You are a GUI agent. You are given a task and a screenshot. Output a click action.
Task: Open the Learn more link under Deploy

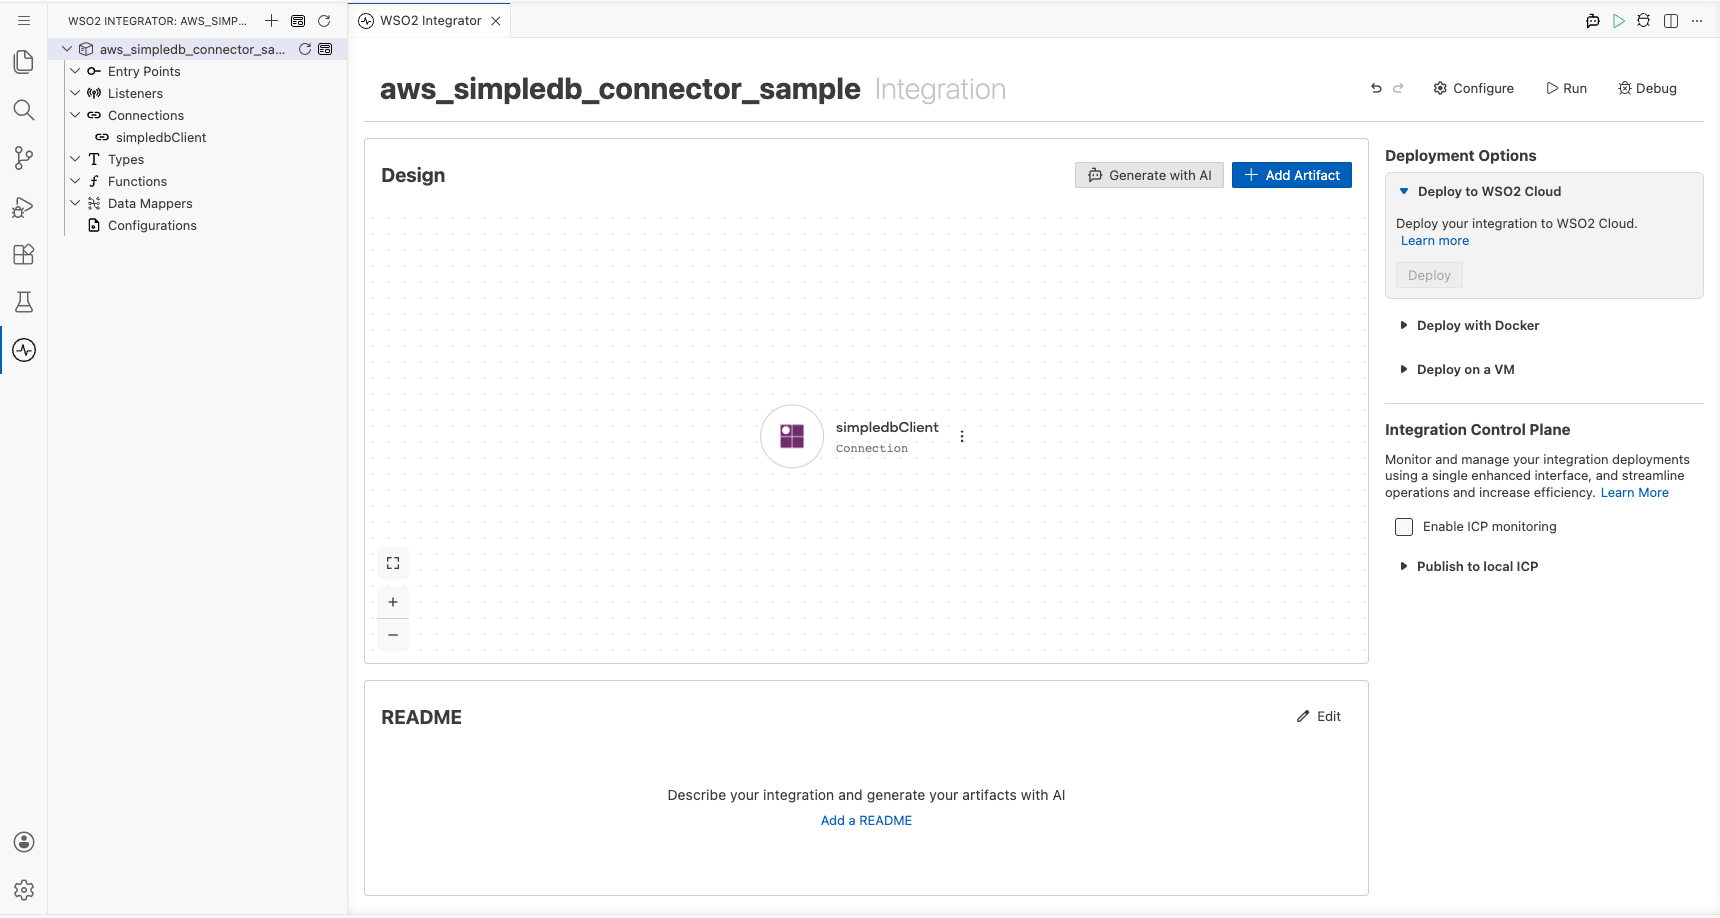tap(1435, 241)
